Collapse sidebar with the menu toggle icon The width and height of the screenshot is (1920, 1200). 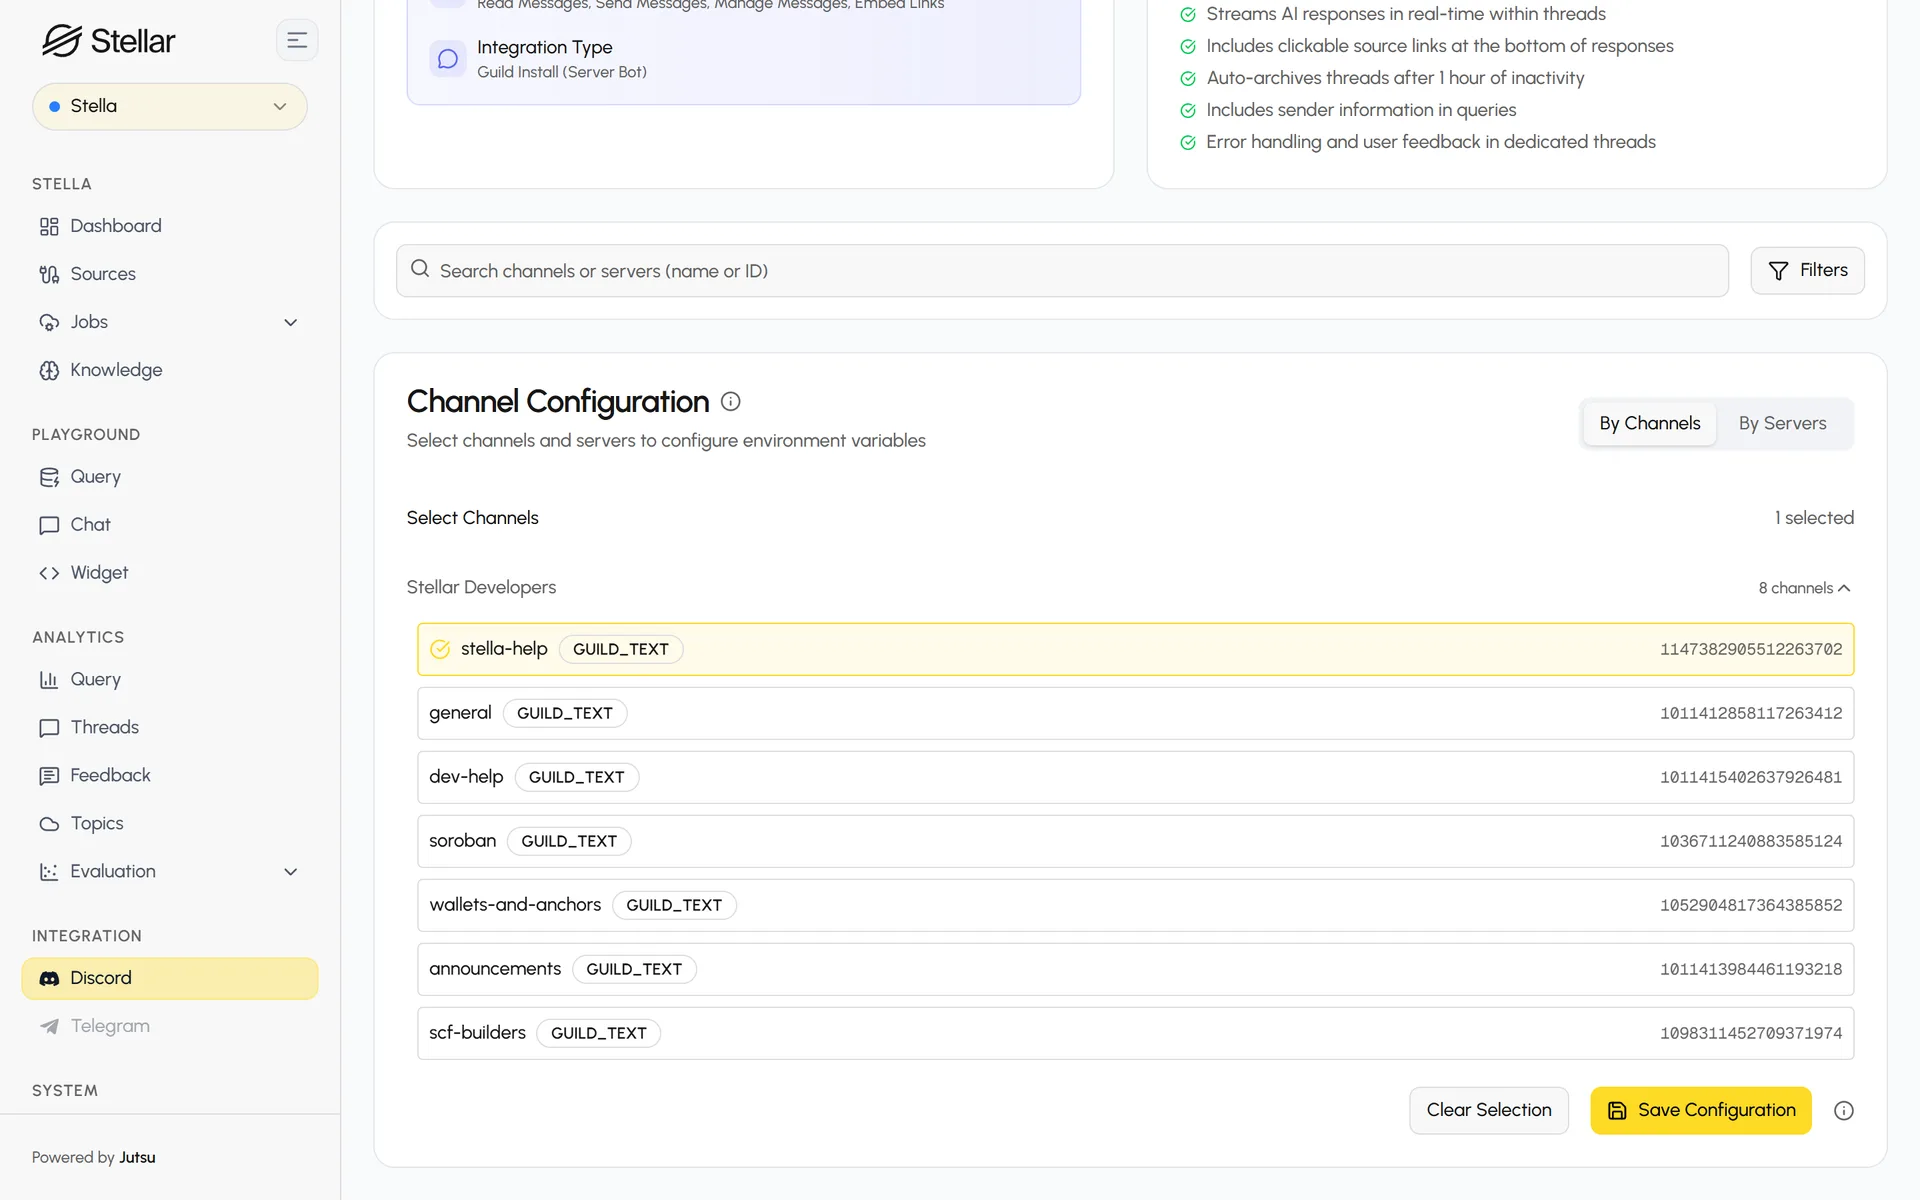click(297, 40)
